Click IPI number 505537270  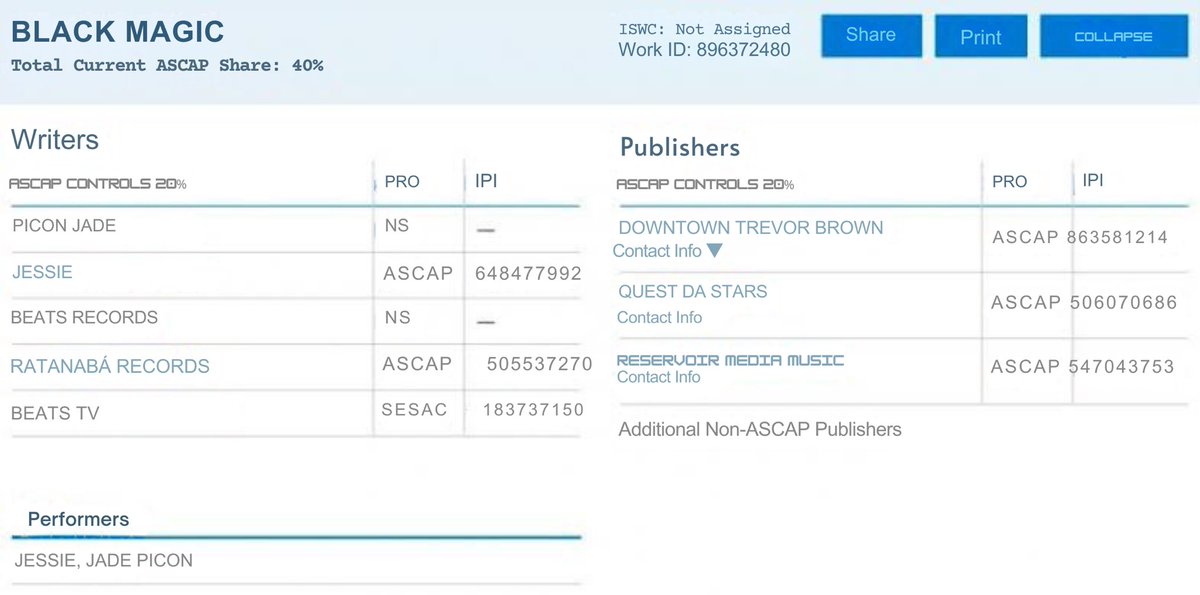coord(540,364)
